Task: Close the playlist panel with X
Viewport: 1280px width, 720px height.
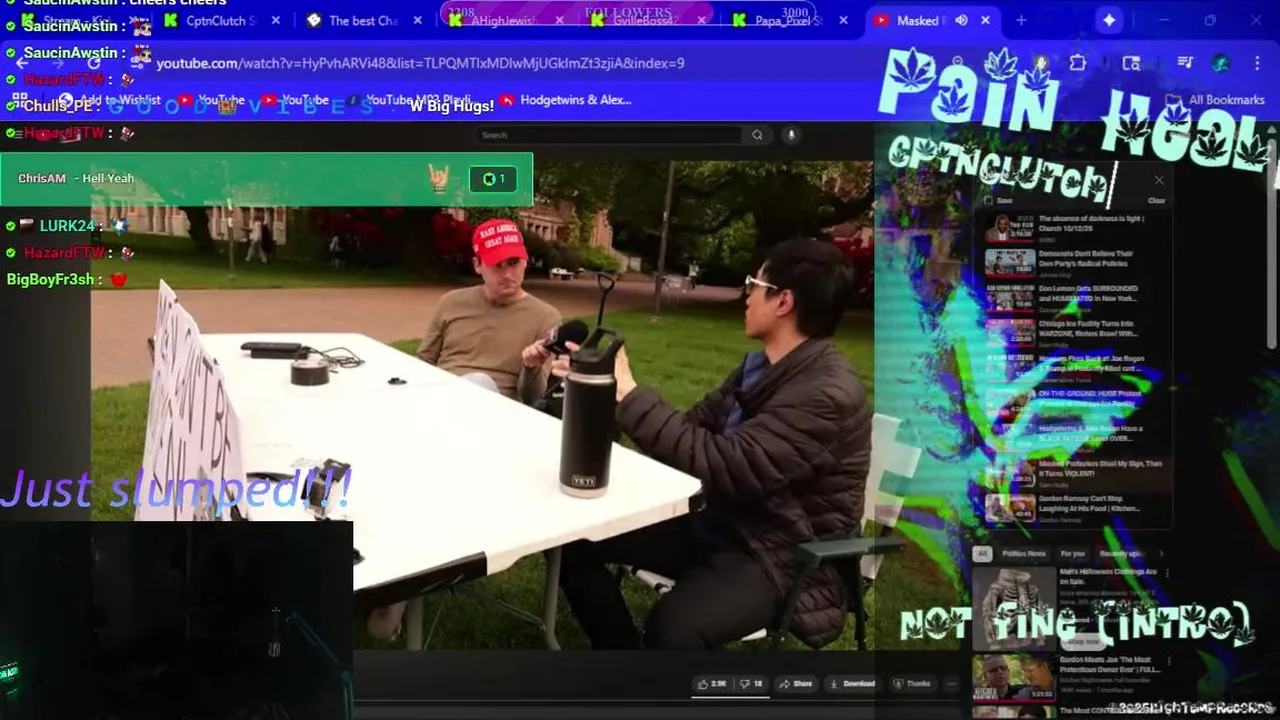Action: pyautogui.click(x=1159, y=180)
